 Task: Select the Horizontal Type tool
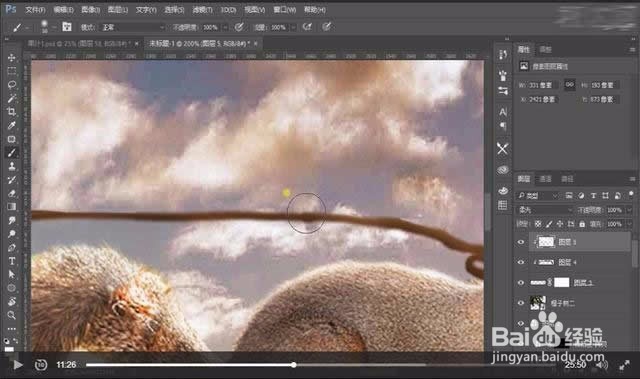point(11,261)
